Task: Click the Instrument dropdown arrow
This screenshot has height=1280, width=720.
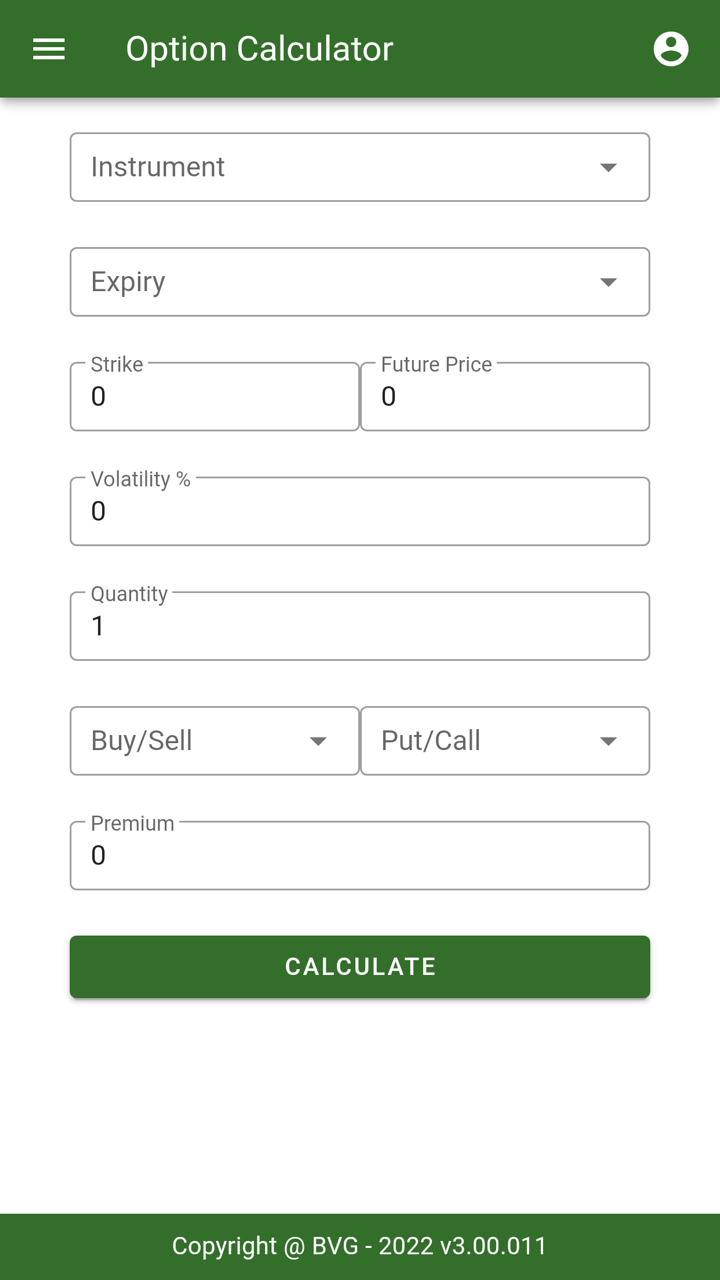Action: 608,167
